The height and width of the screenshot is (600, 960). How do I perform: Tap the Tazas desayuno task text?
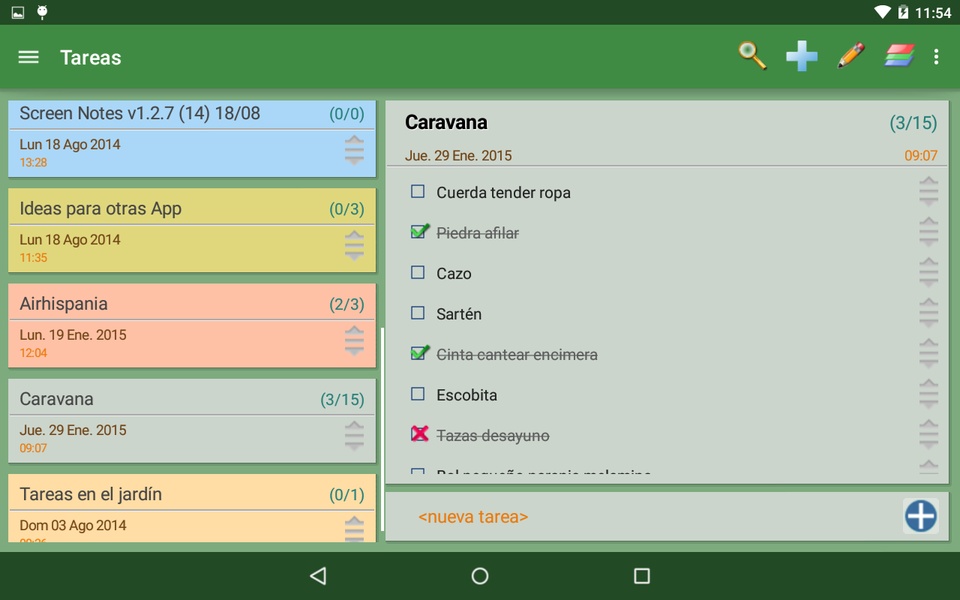(x=493, y=435)
